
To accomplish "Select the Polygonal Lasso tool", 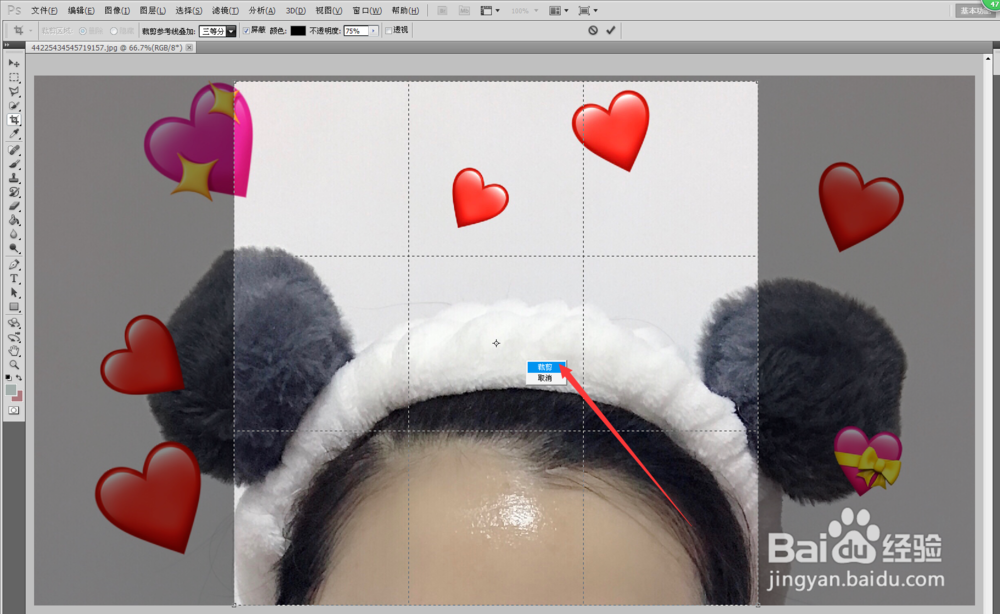I will point(14,91).
